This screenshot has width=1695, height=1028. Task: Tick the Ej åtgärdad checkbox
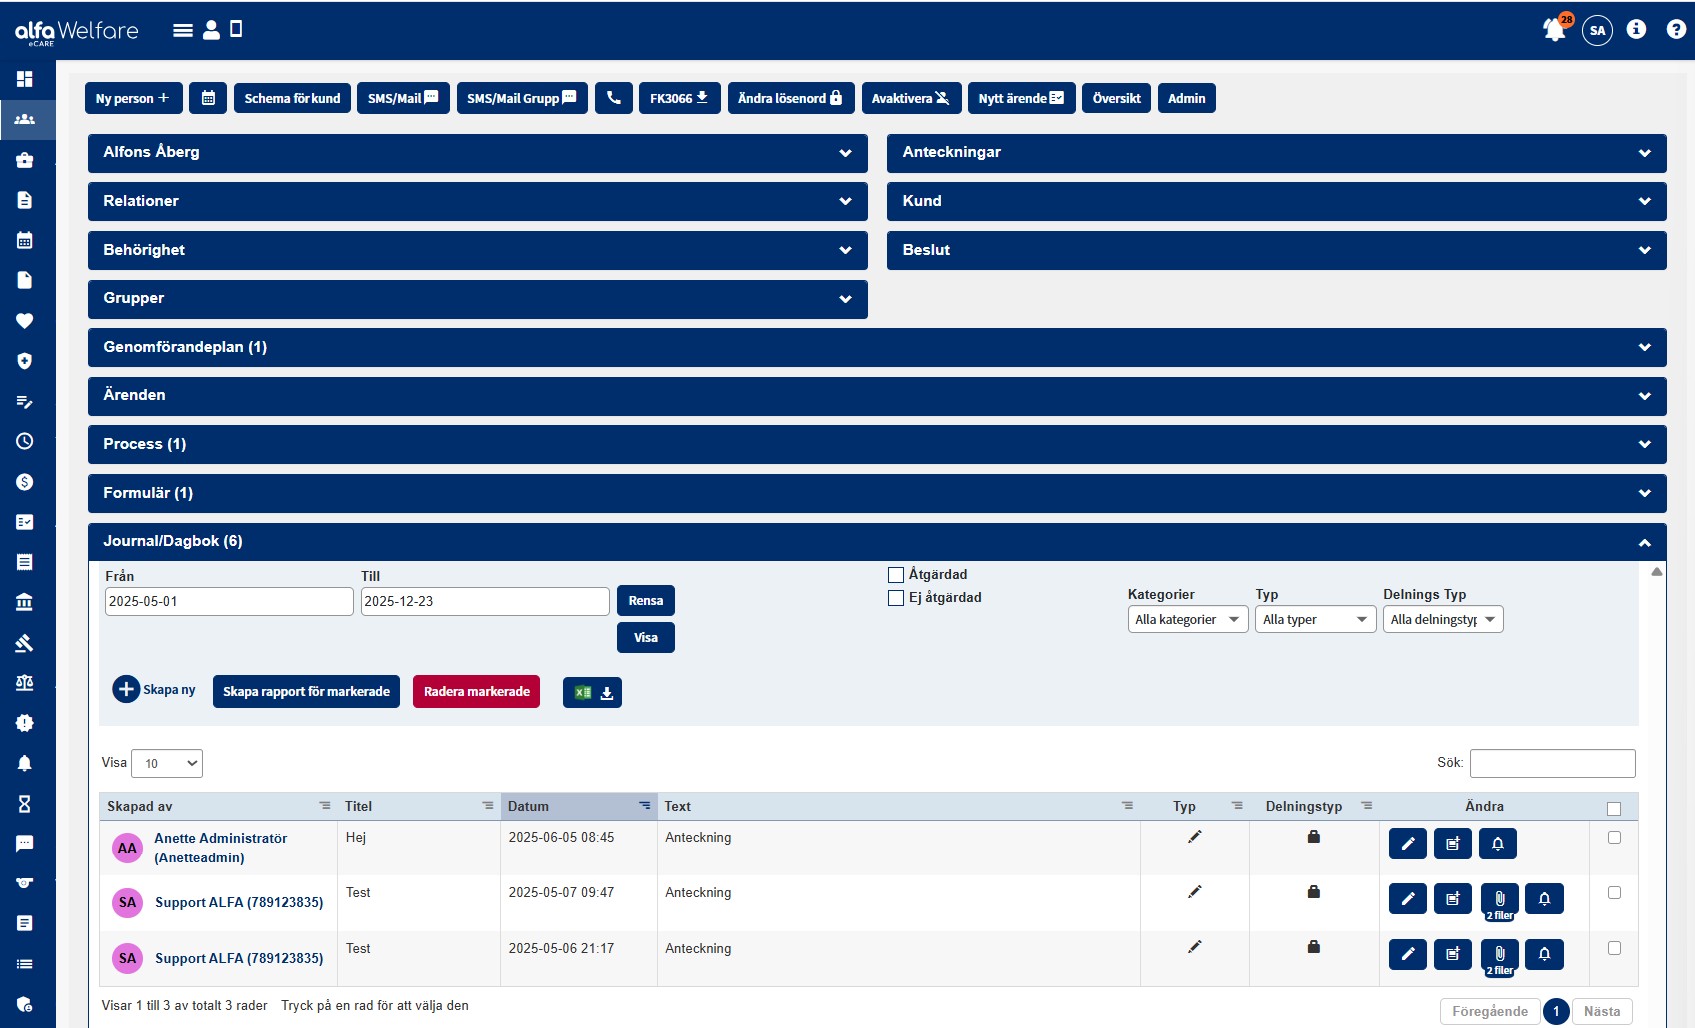[x=896, y=598]
